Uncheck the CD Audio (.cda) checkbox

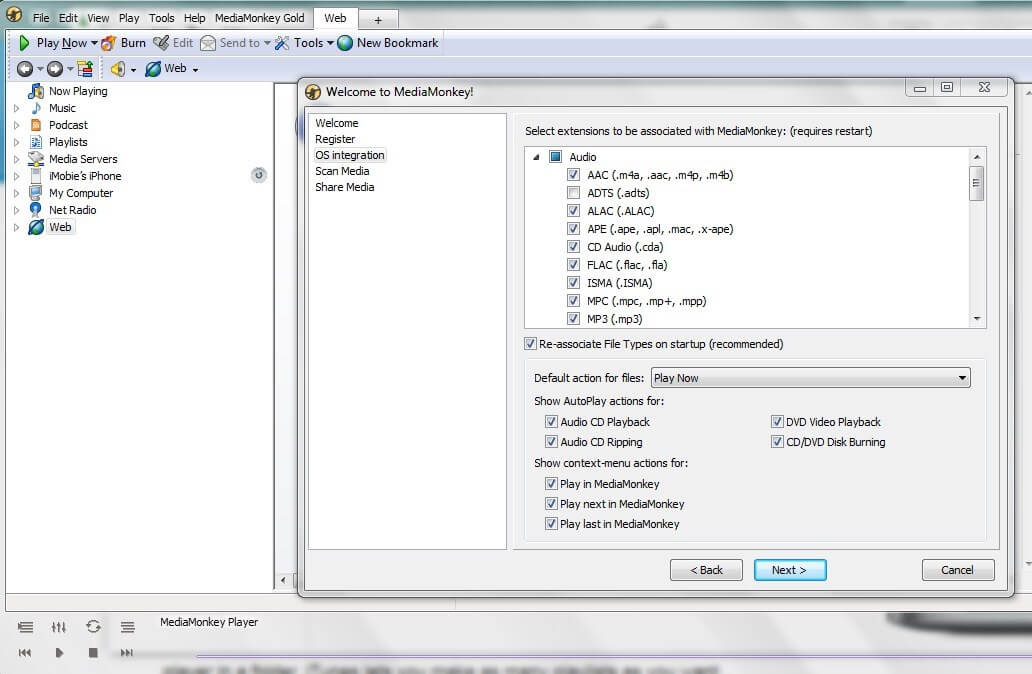(573, 247)
